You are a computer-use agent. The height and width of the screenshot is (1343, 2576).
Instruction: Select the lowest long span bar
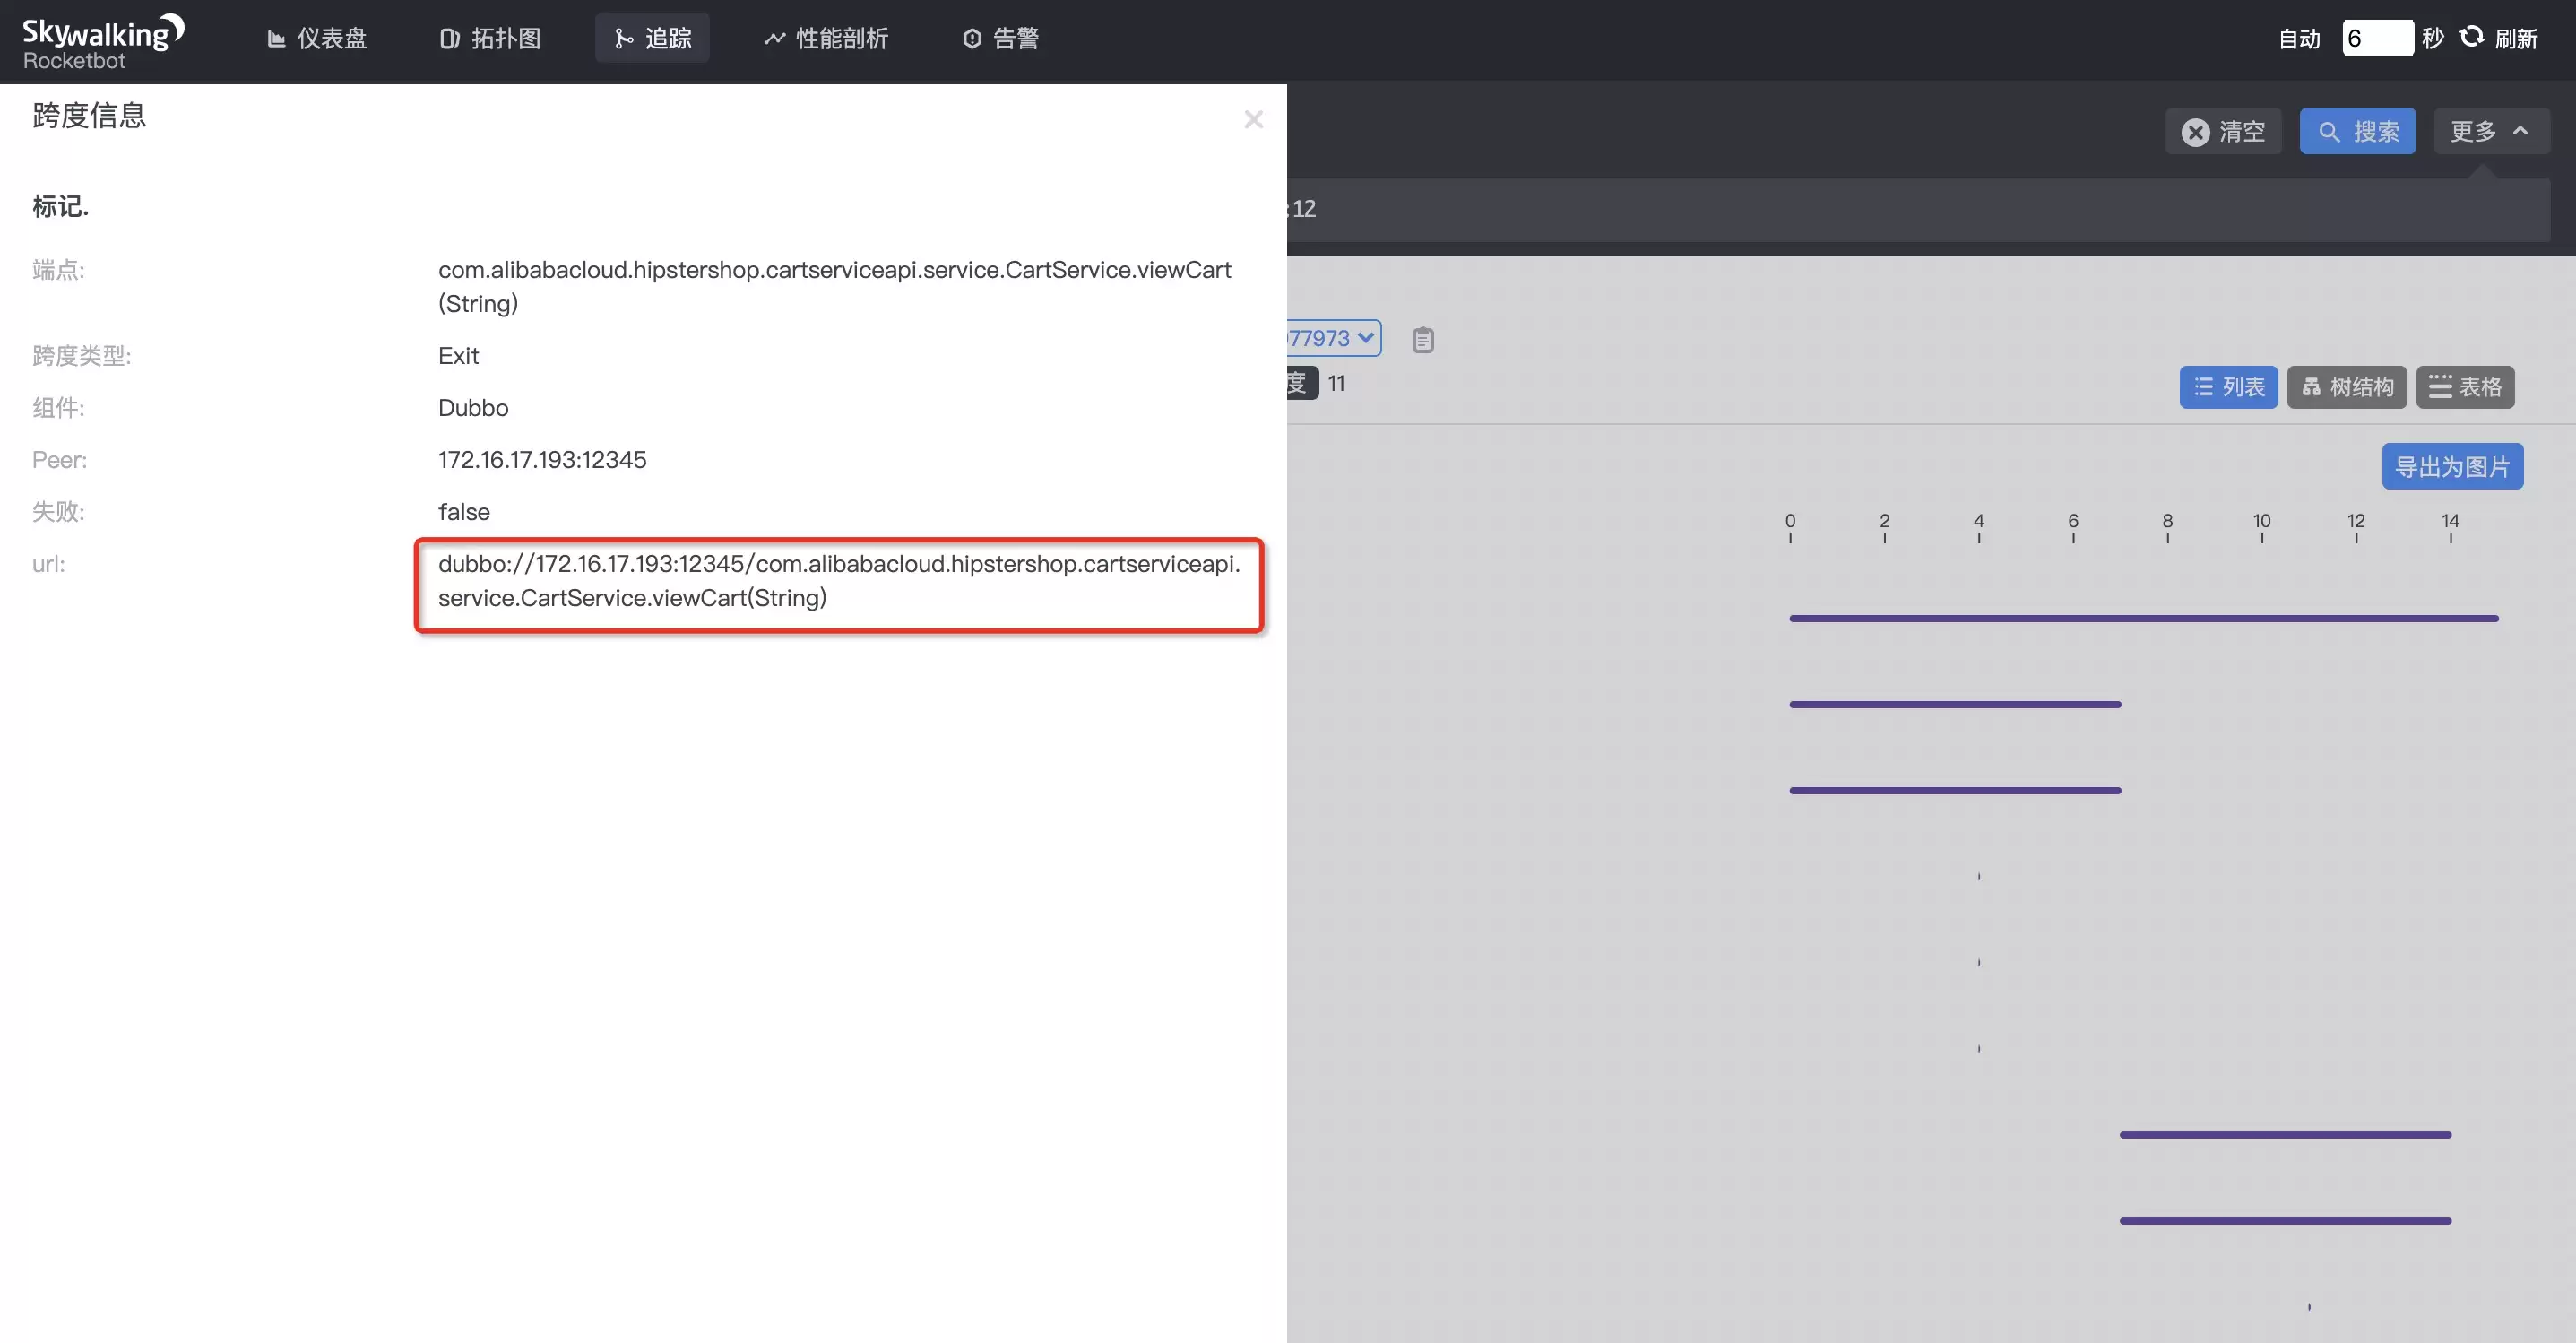pyautogui.click(x=2285, y=1220)
